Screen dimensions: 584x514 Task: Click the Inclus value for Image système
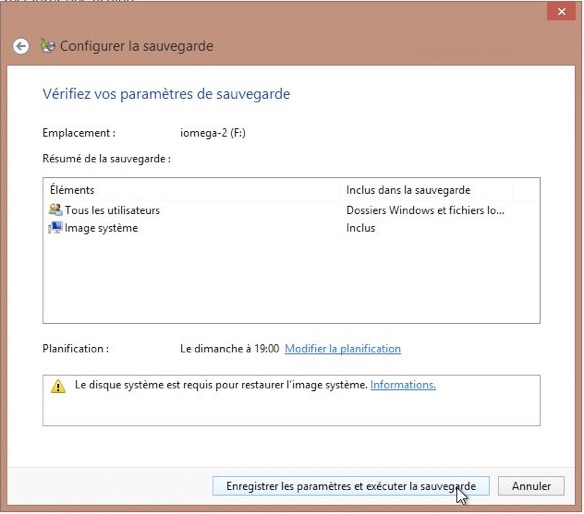[361, 228]
